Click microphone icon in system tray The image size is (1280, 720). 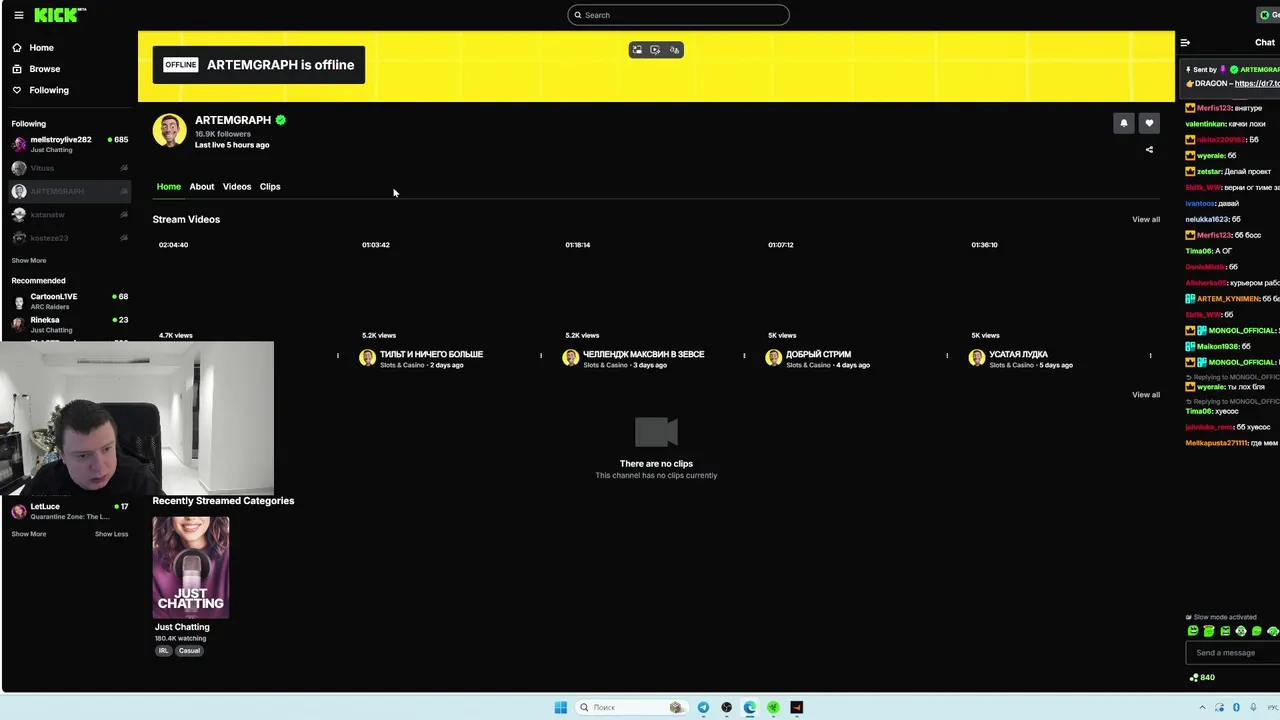tap(1253, 708)
